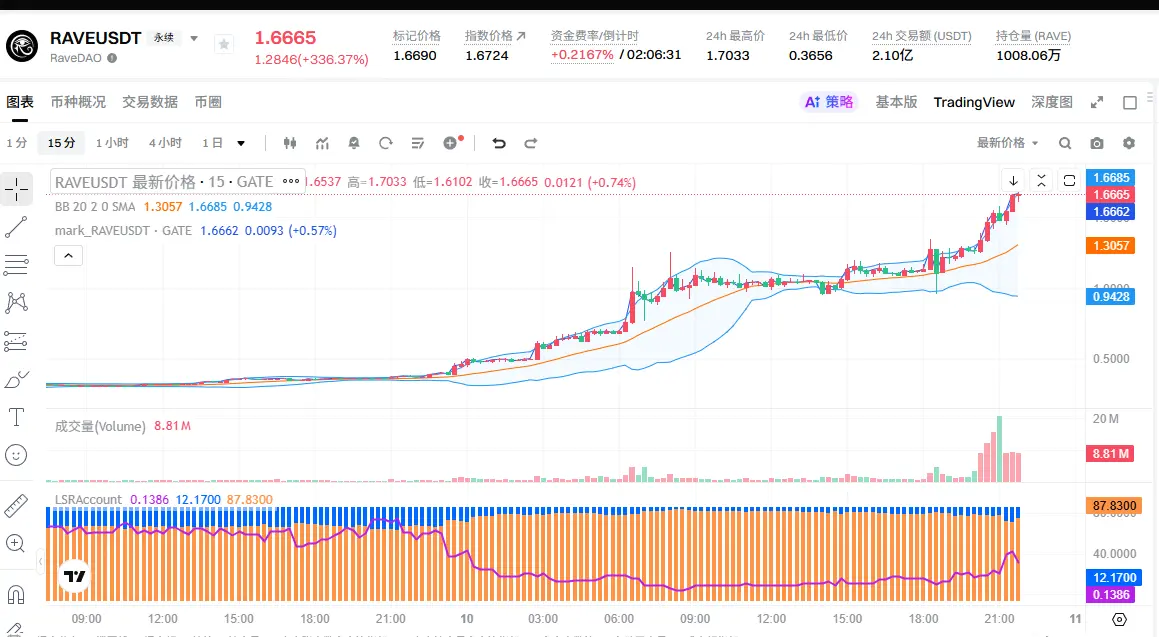The image size is (1159, 637).
Task: Switch to the 币种概况 tab
Action: click(78, 102)
